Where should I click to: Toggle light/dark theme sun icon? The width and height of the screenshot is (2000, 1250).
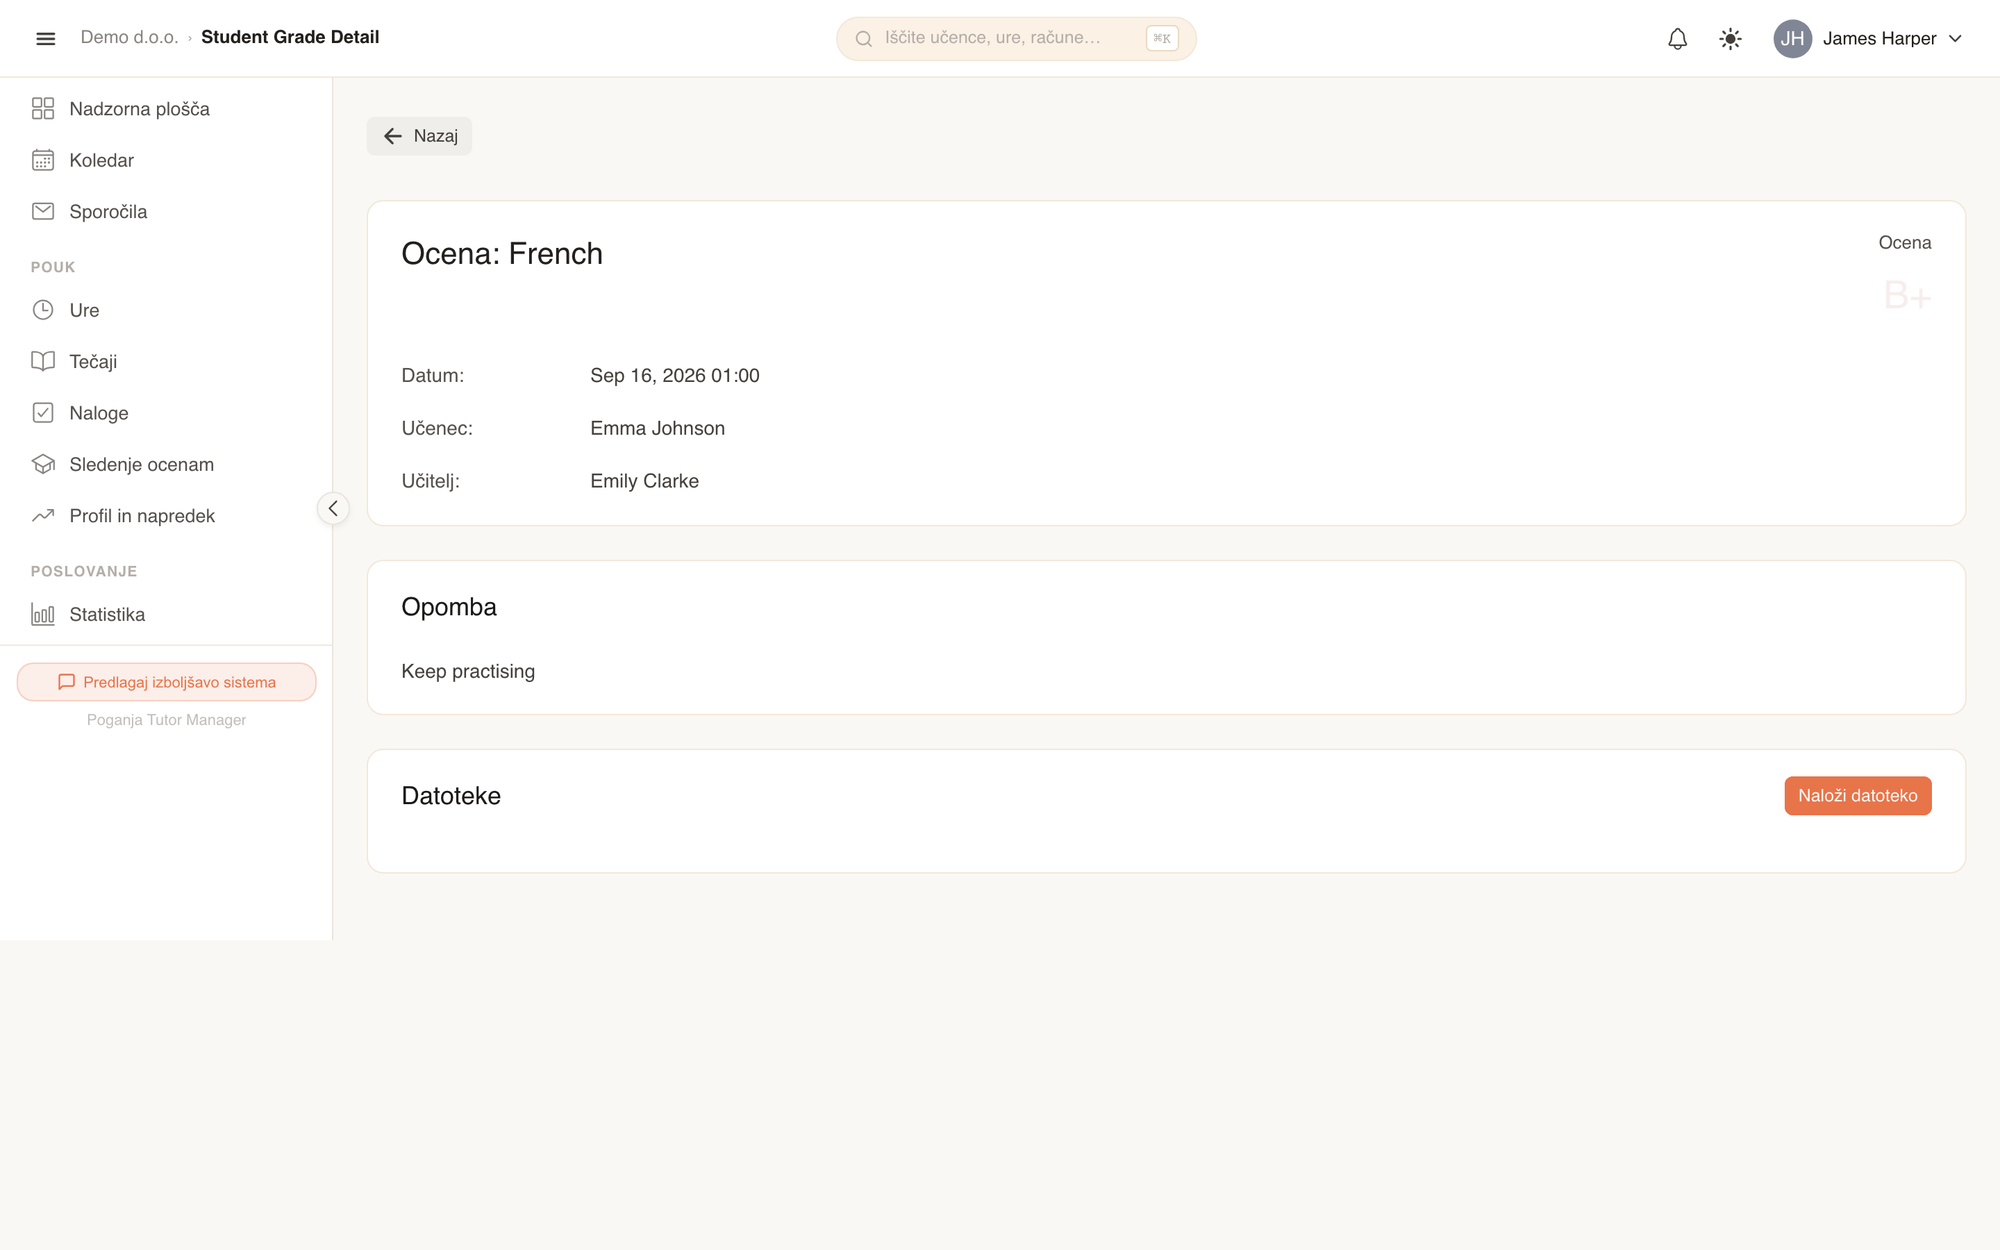(1730, 38)
